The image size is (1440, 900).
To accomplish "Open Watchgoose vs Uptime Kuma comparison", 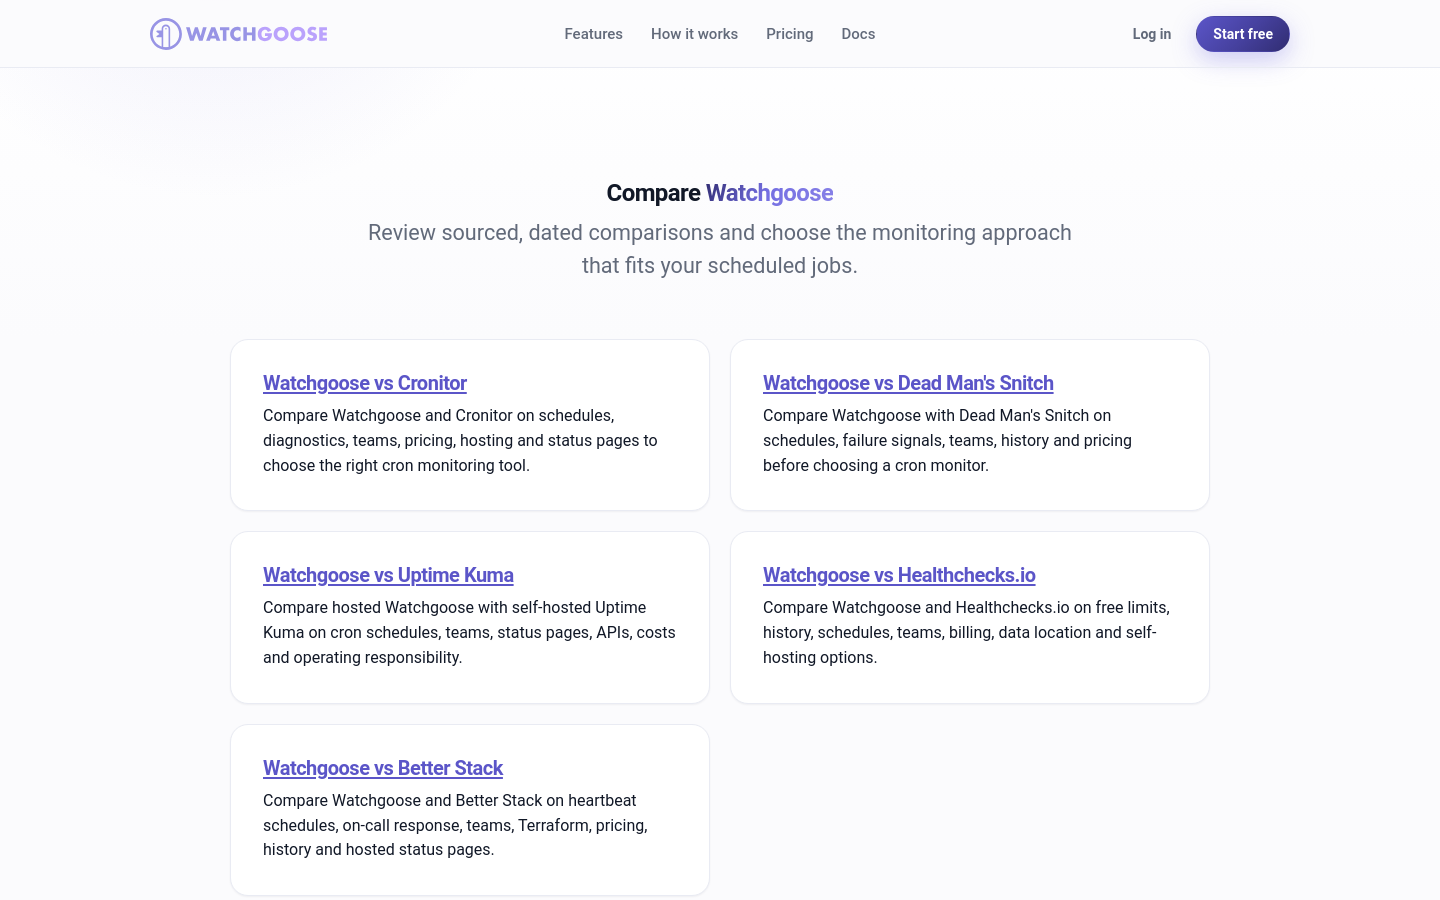I will click(388, 575).
